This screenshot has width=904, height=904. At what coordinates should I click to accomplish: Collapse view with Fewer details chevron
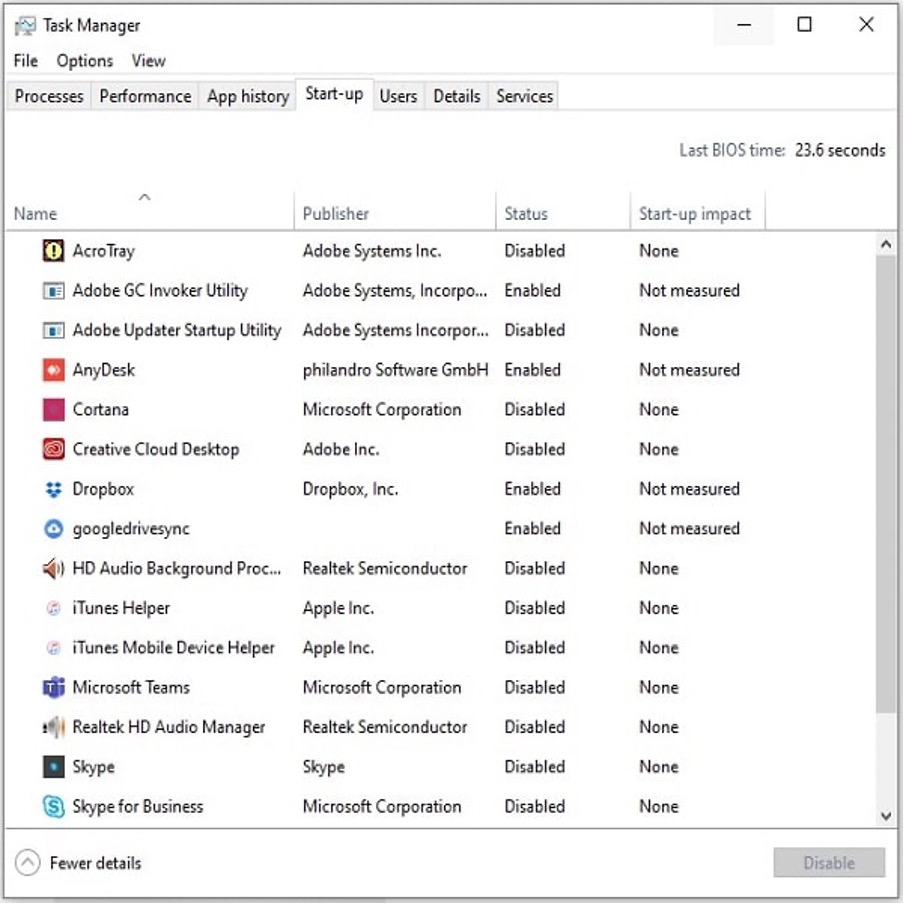(x=28, y=863)
